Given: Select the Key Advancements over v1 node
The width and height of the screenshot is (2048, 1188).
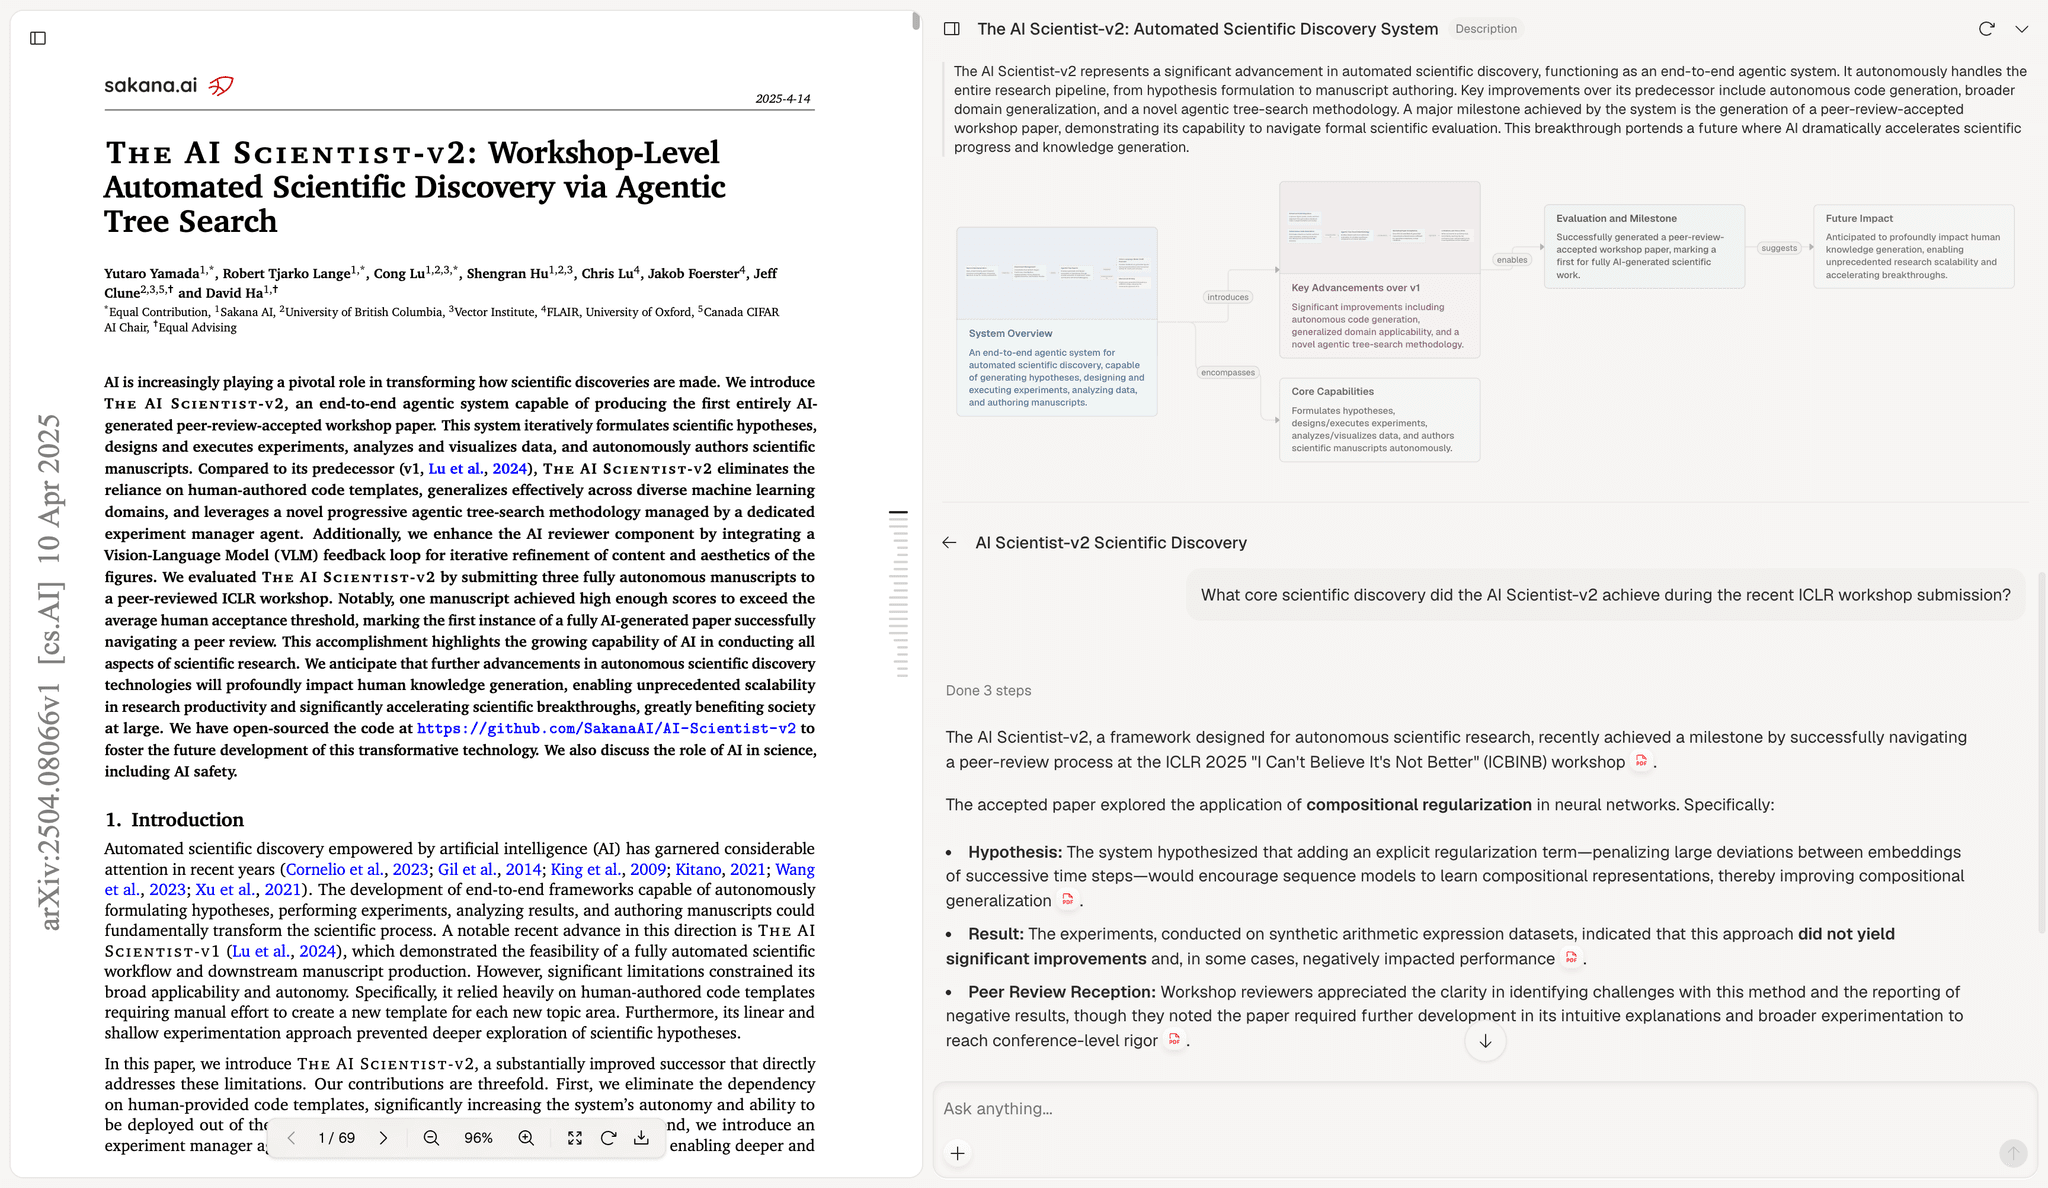Looking at the screenshot, I should (1379, 269).
